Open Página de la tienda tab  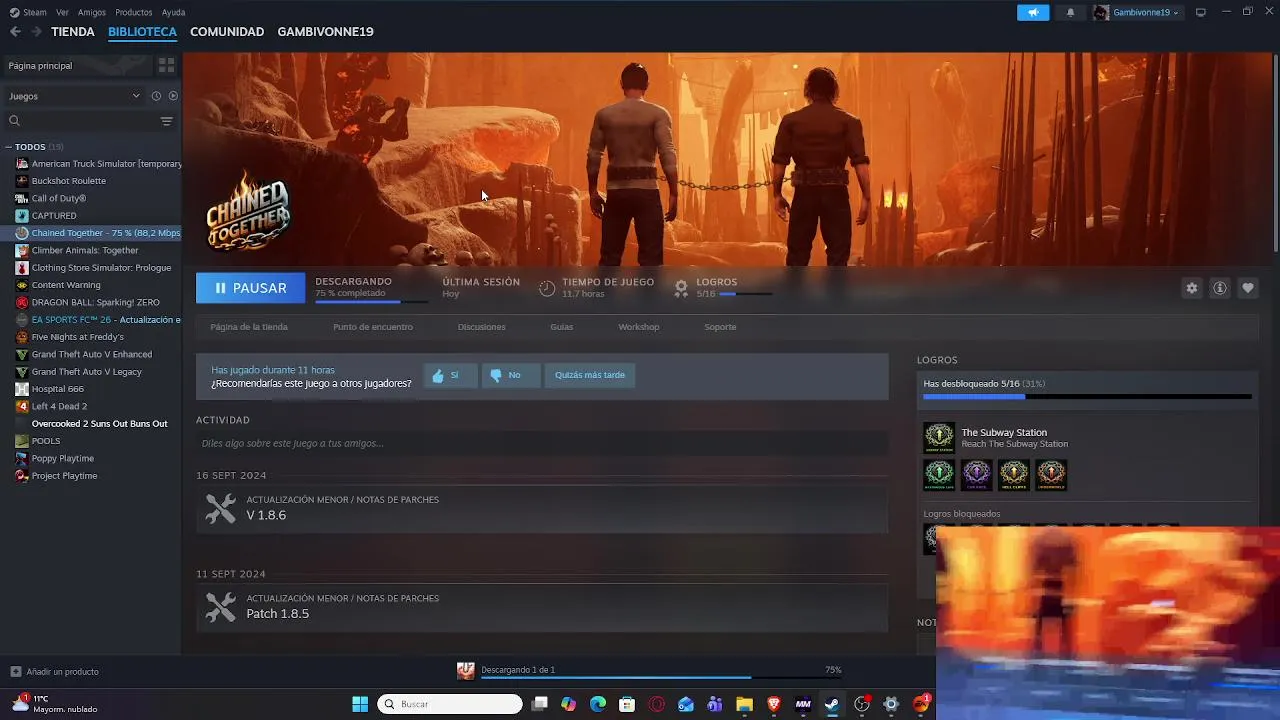pyautogui.click(x=249, y=327)
